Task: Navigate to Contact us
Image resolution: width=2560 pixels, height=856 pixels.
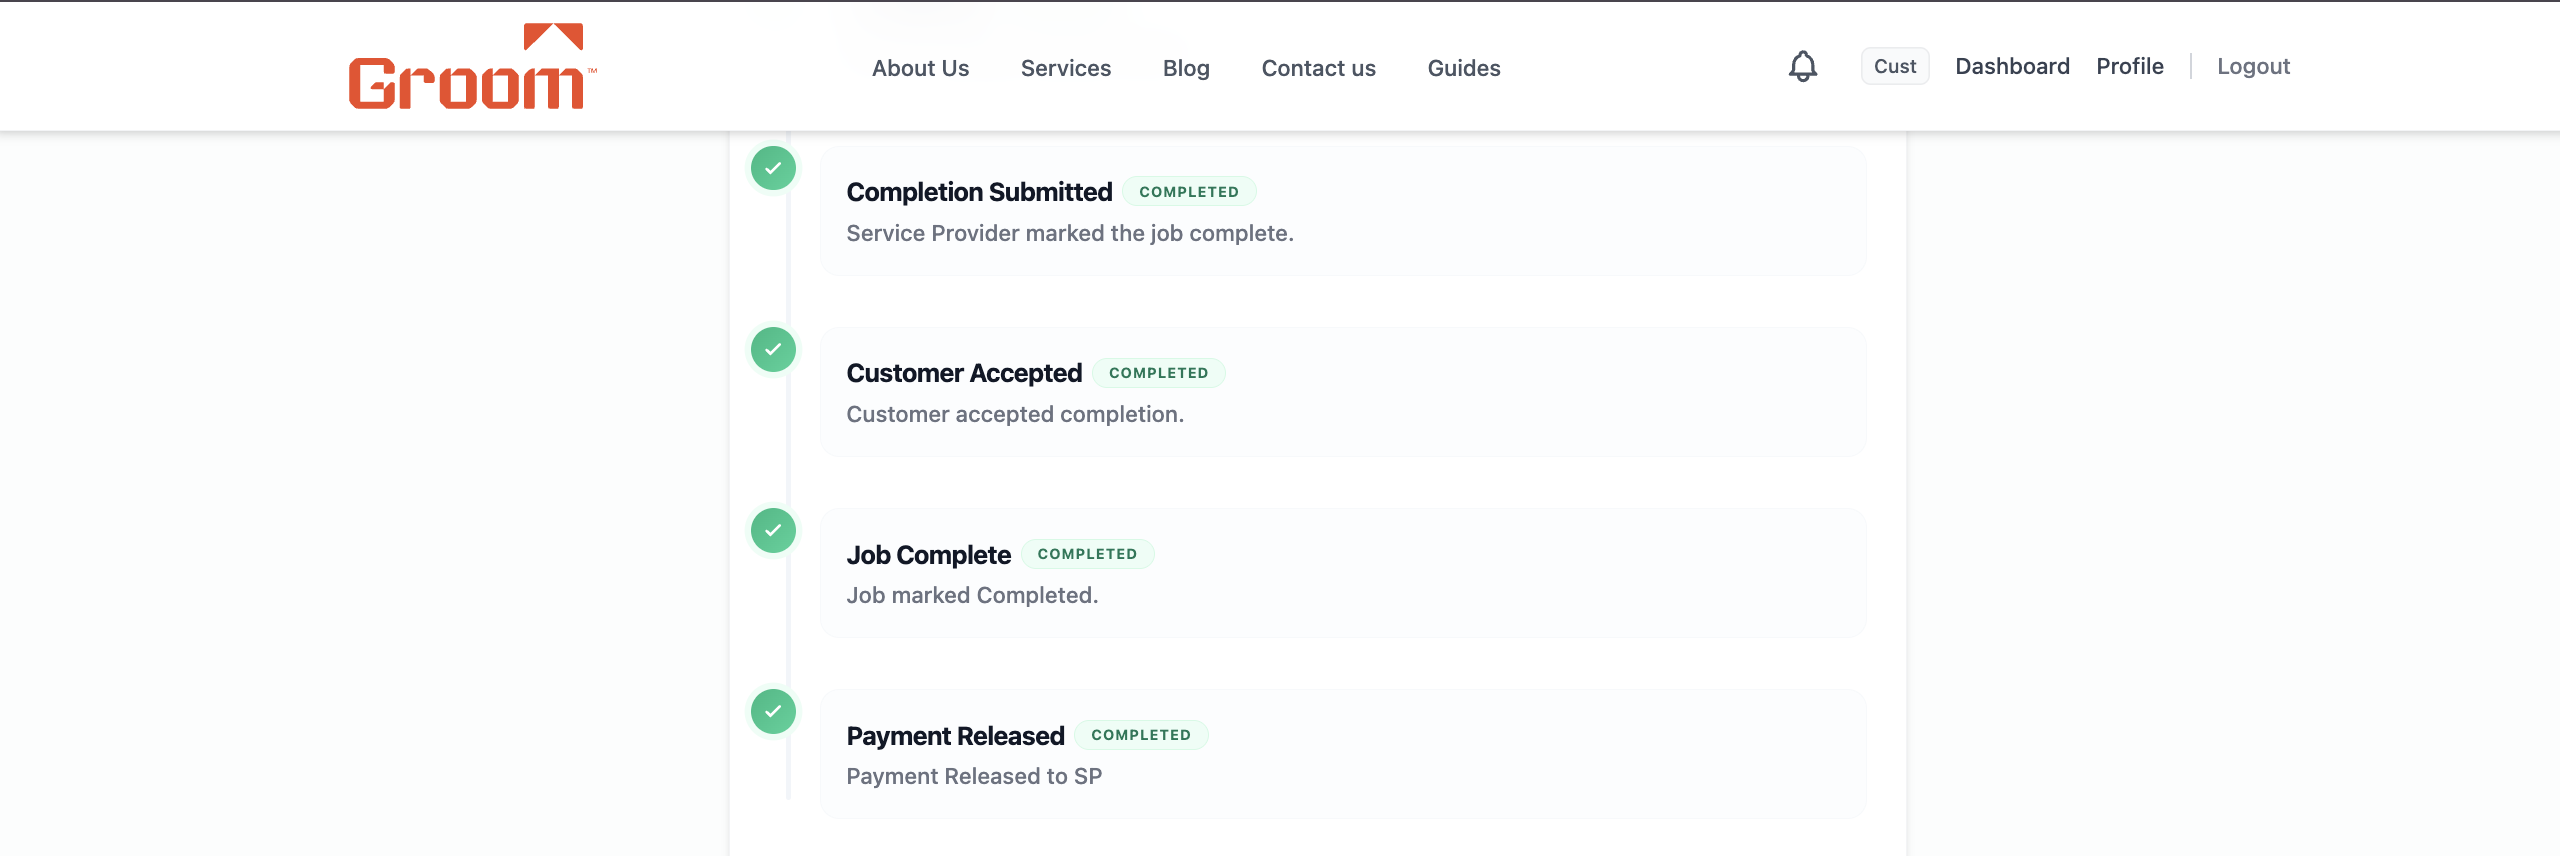Action: [1318, 68]
